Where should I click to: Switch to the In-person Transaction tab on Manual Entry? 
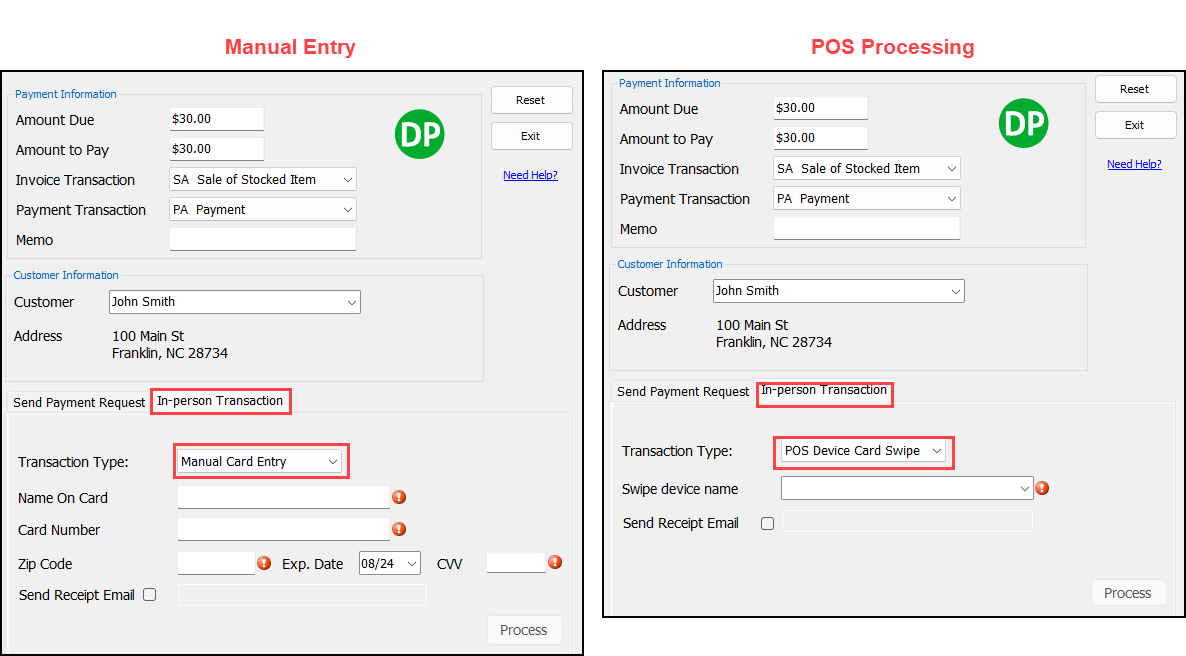click(x=220, y=401)
